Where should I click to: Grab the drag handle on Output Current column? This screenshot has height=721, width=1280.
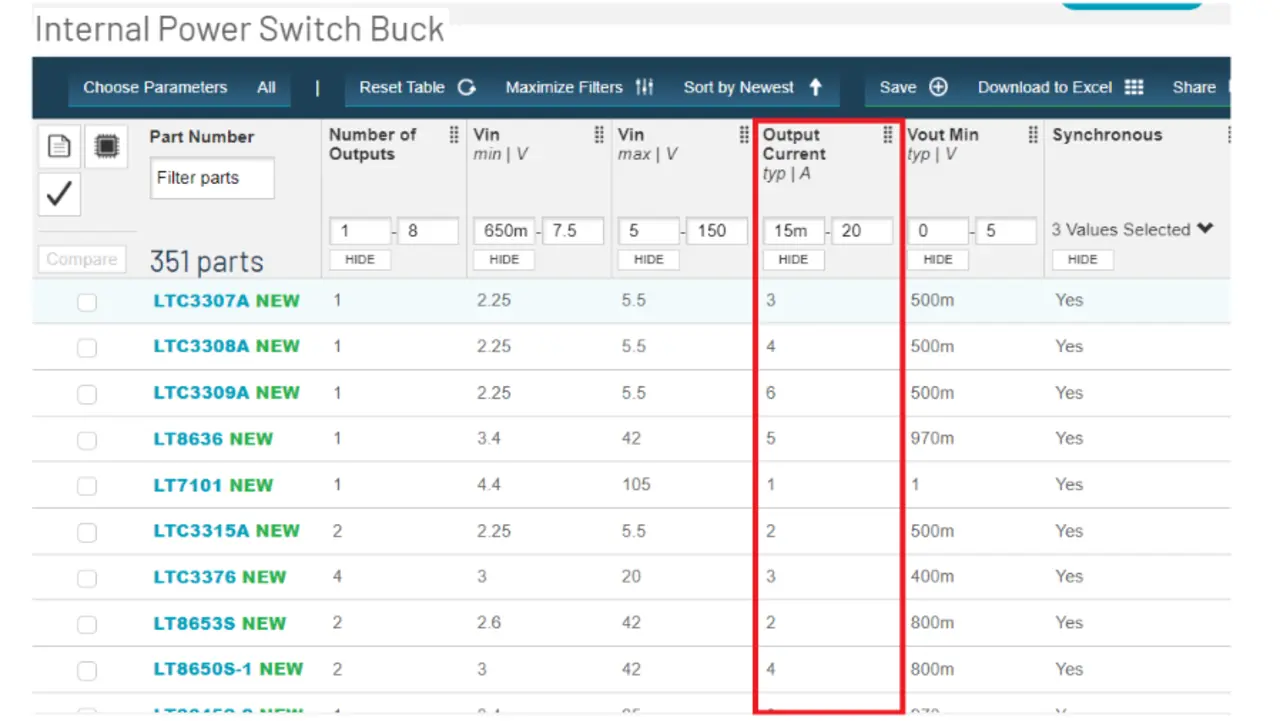click(x=887, y=135)
